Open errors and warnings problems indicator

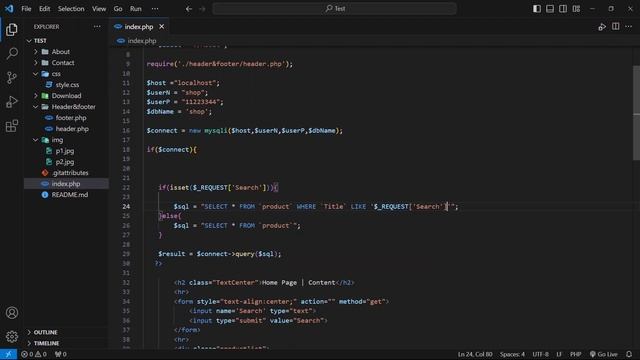pos(34,354)
